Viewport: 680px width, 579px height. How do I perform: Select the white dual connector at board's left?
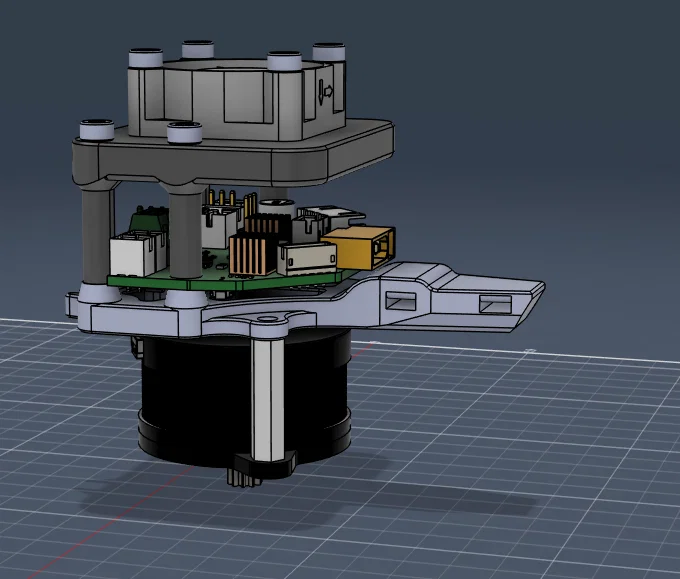point(137,255)
